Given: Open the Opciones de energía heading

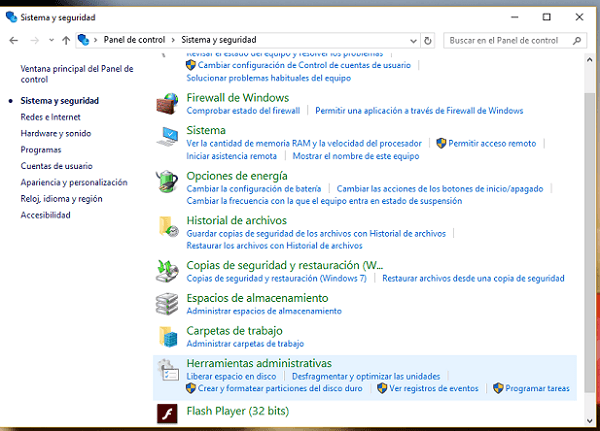Looking at the screenshot, I should [237, 176].
